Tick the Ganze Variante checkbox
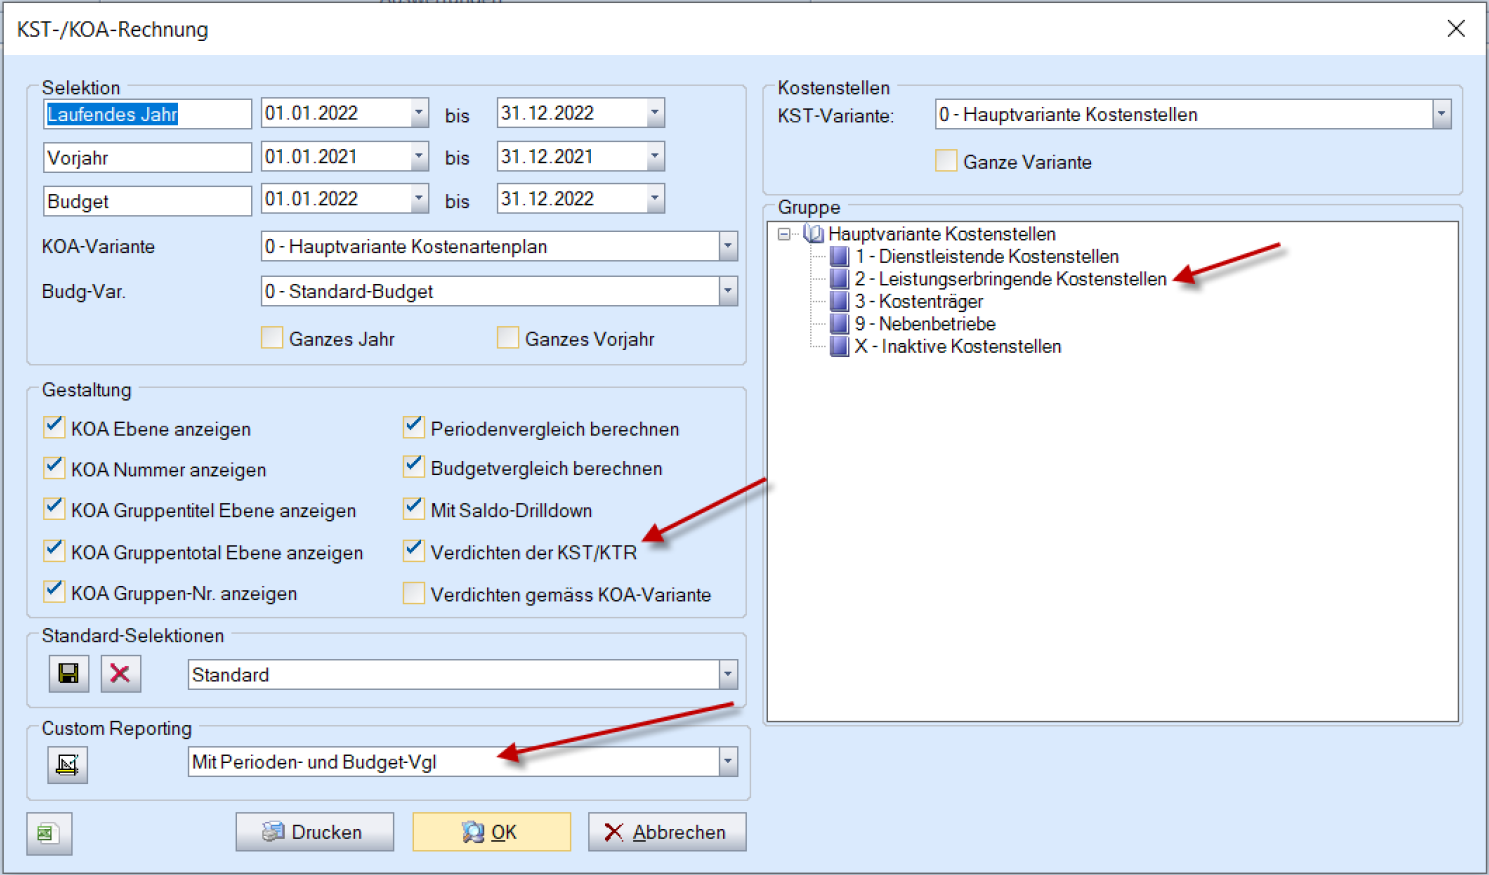Screen dimensions: 1489x875 [x=946, y=161]
